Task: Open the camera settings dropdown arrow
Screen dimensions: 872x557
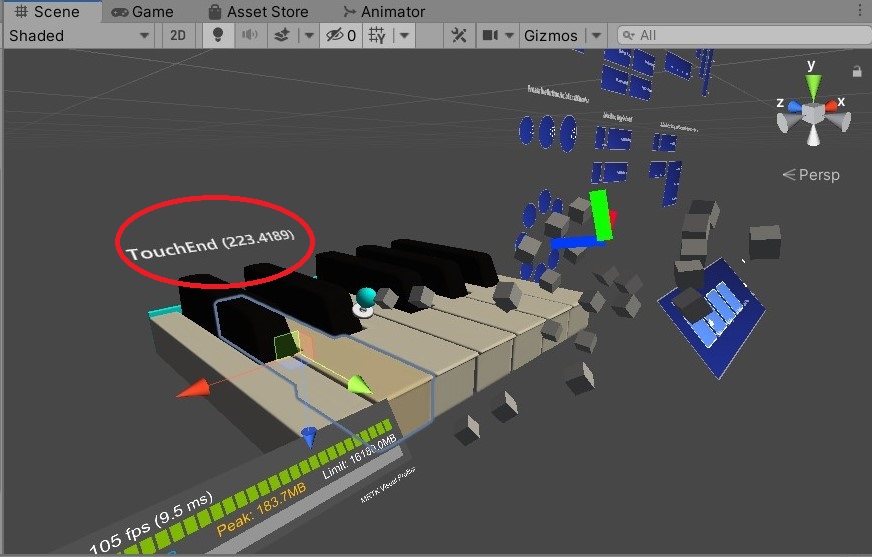Action: [509, 36]
